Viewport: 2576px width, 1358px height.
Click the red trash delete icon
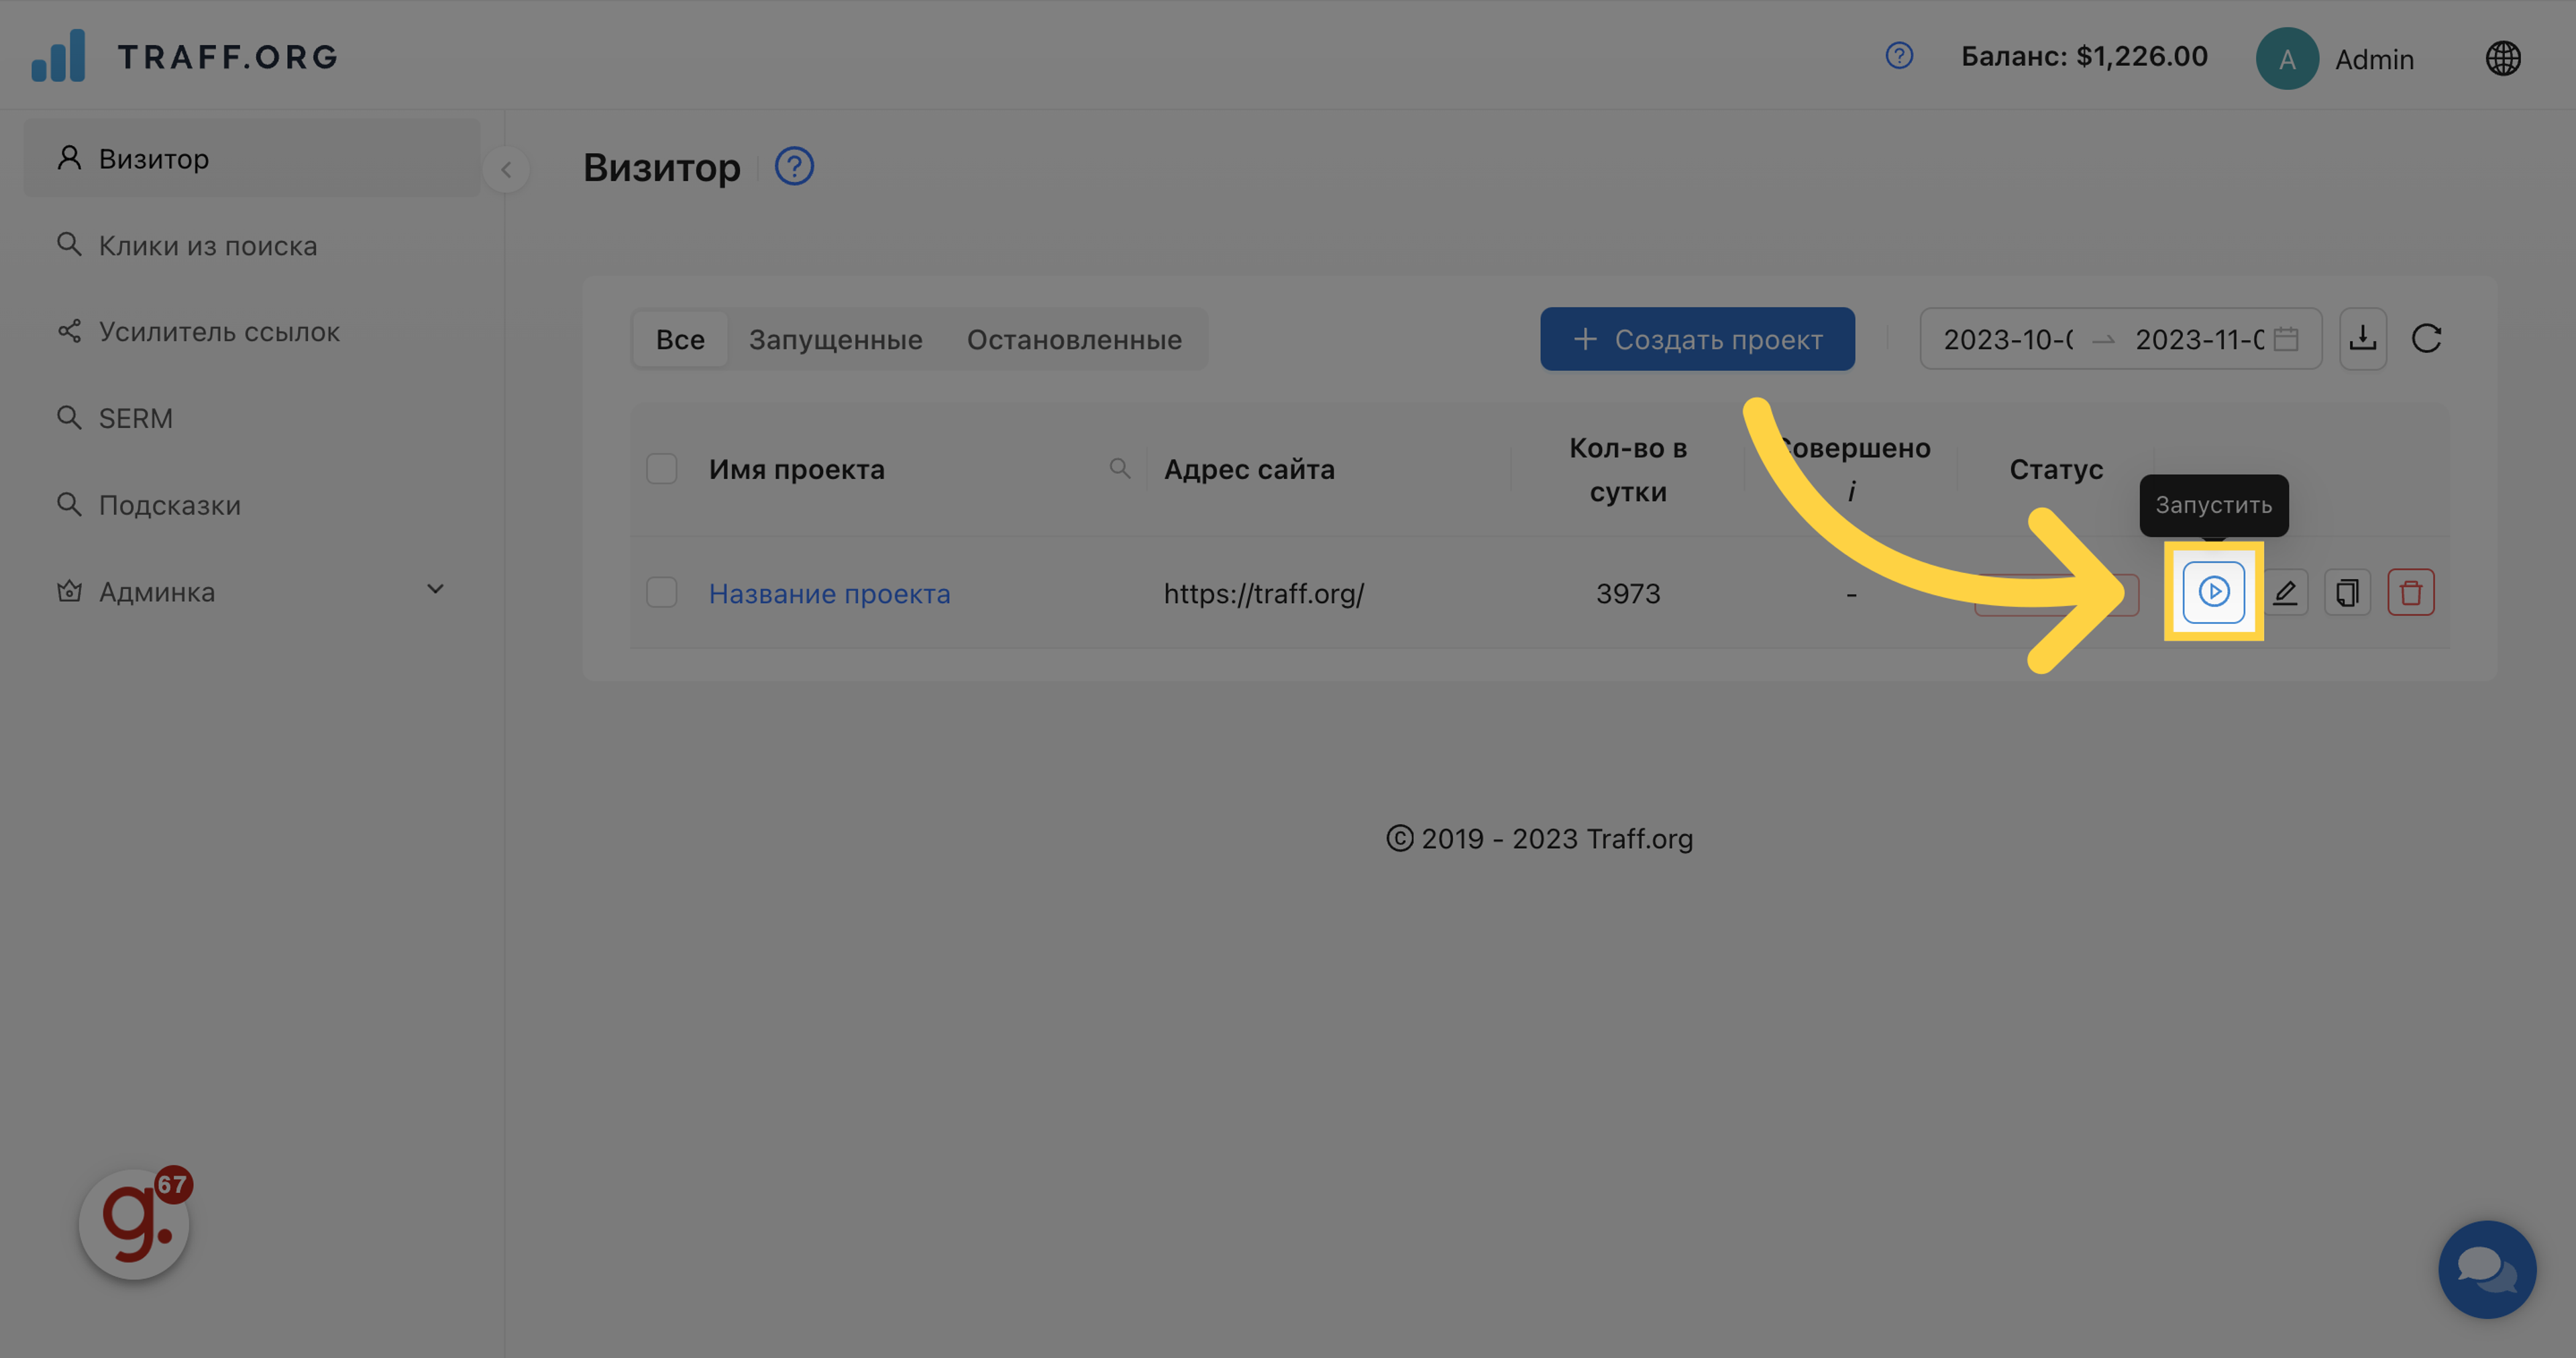(x=2410, y=593)
